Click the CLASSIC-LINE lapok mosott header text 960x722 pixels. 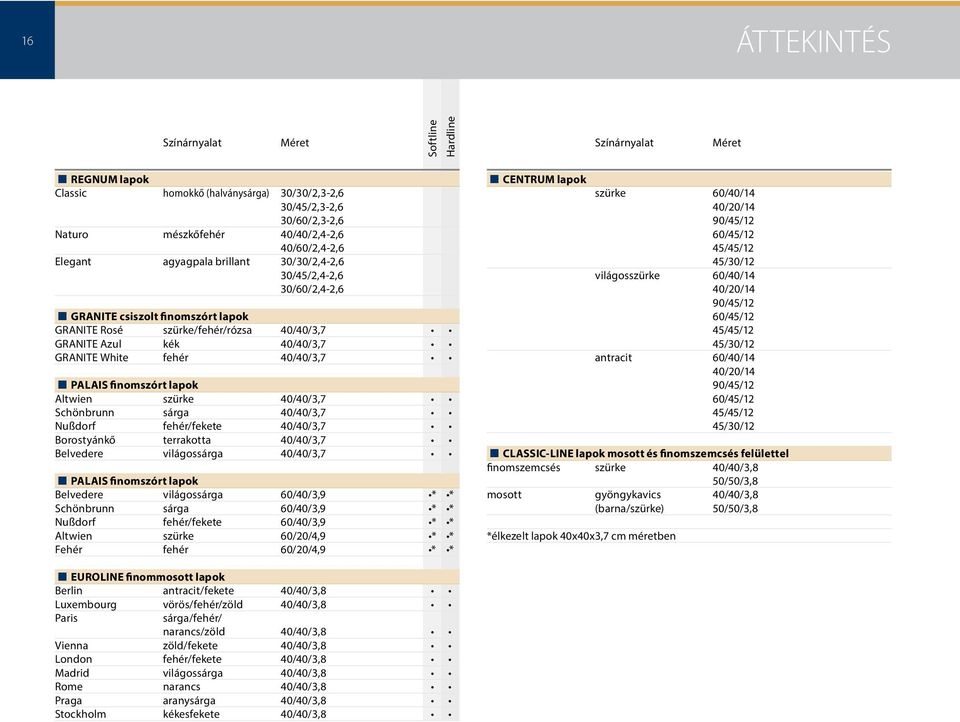(645, 454)
